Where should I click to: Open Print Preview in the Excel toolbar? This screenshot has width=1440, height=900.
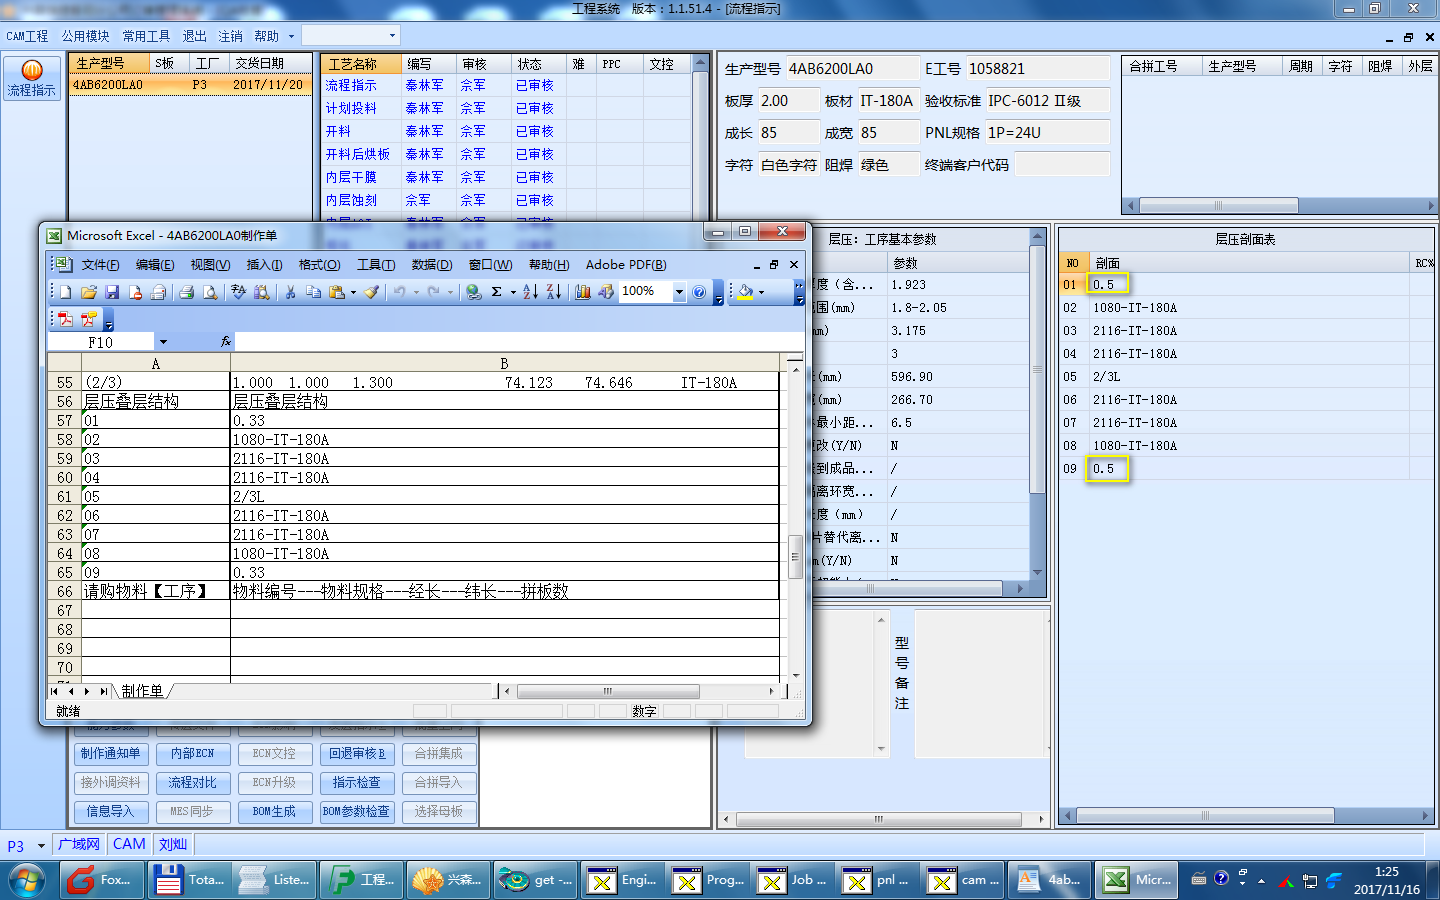[210, 292]
